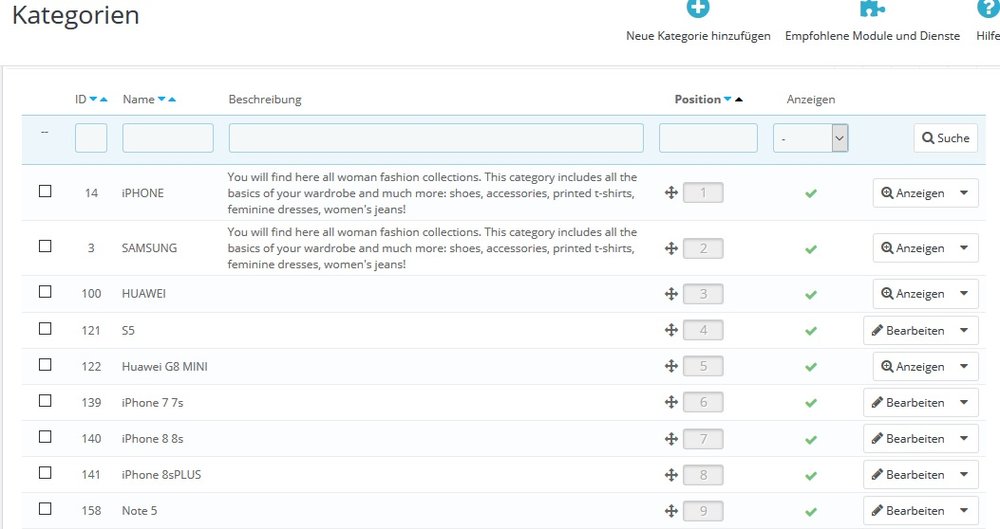1000x529 pixels.
Task: Toggle enabled checkmark for iPhone 8sPLUS
Action: 811,475
